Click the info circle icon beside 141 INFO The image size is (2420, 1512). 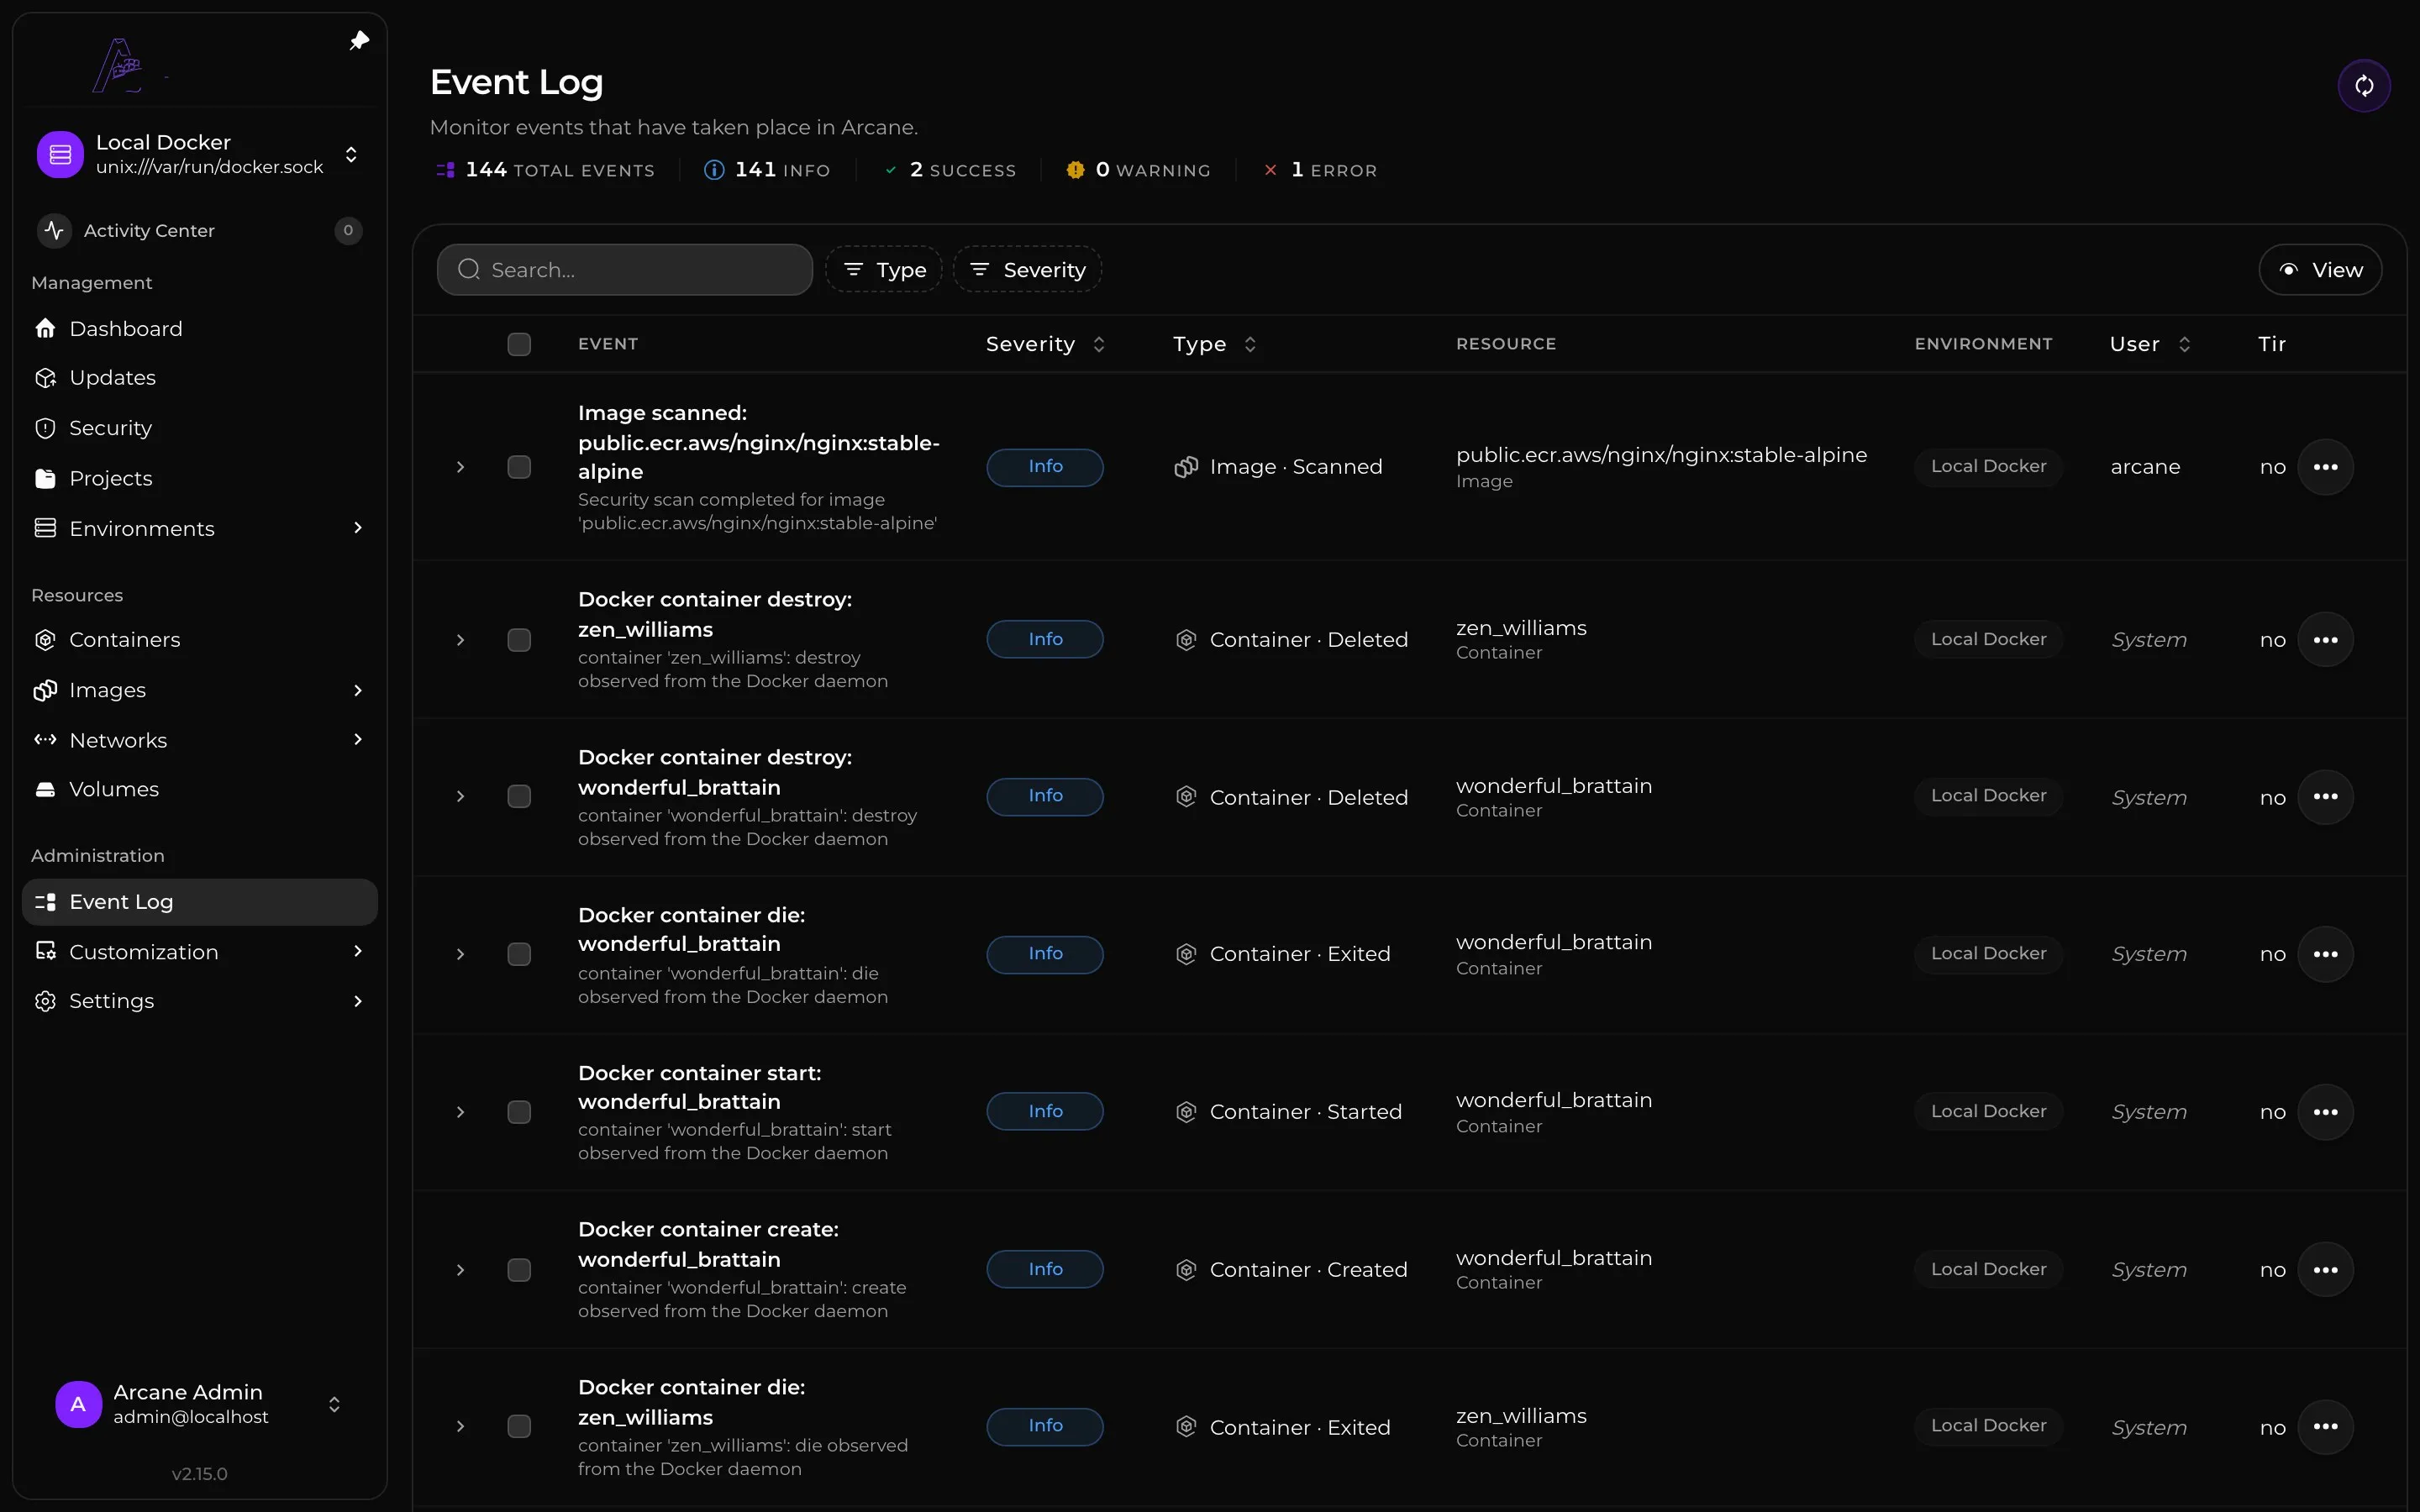pyautogui.click(x=714, y=170)
